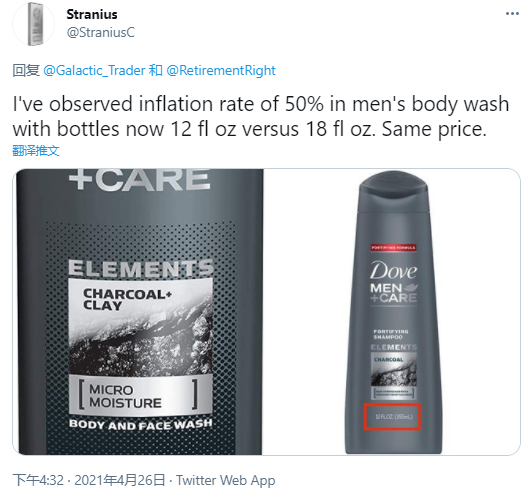Open the Twitter Web App source link
Screen dimensions: 527x498
(x=226, y=480)
